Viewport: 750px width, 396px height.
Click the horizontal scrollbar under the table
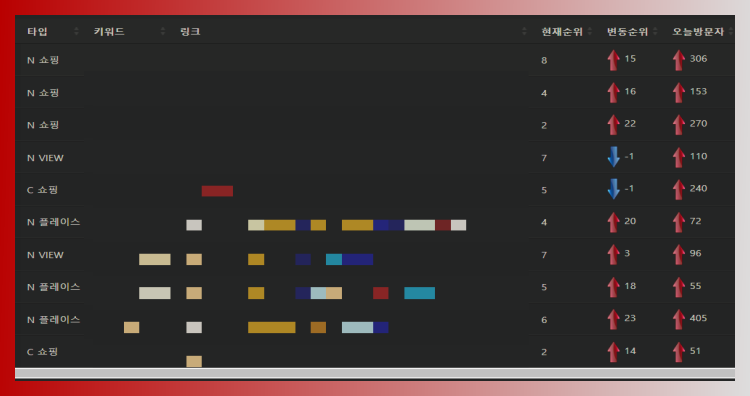(x=375, y=373)
